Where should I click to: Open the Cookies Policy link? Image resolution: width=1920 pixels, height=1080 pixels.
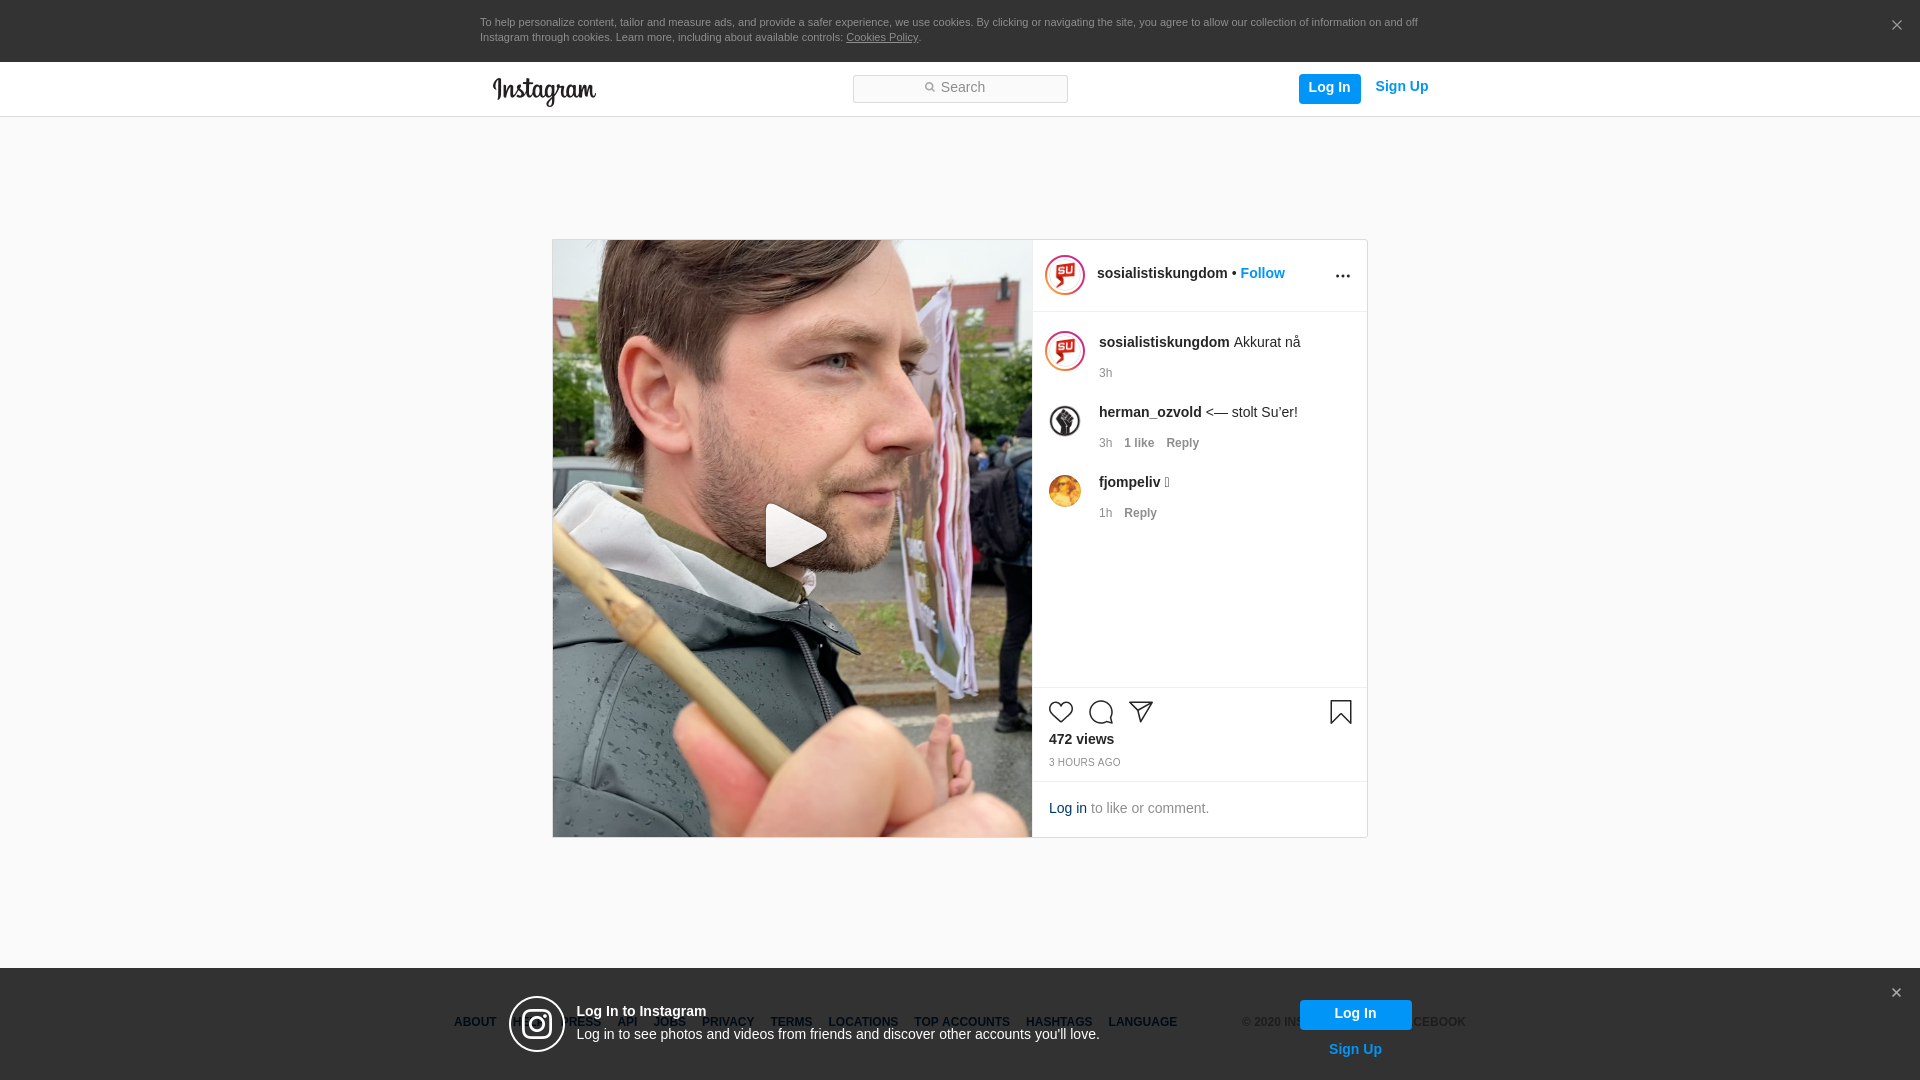point(882,37)
